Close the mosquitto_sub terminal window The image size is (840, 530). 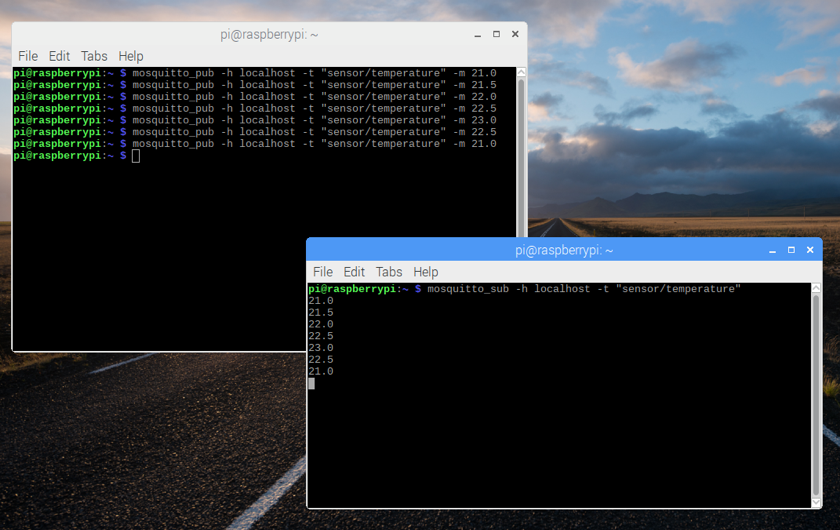coord(810,250)
